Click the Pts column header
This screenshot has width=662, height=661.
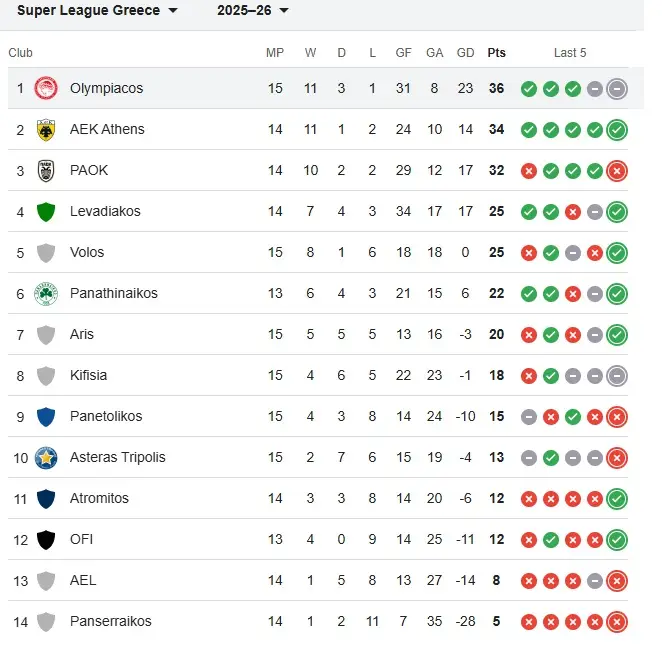click(x=496, y=53)
